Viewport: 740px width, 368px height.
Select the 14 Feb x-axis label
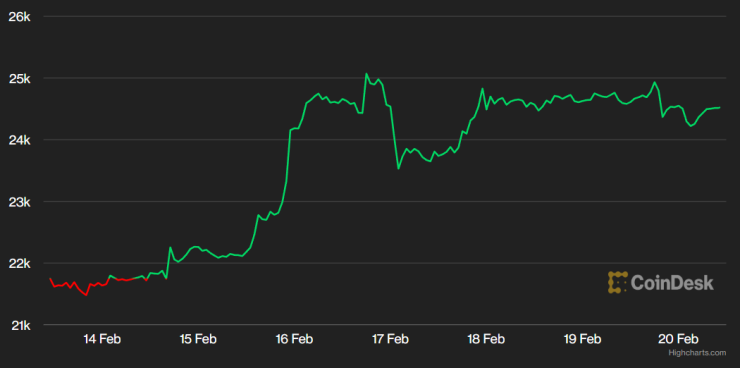click(x=102, y=338)
